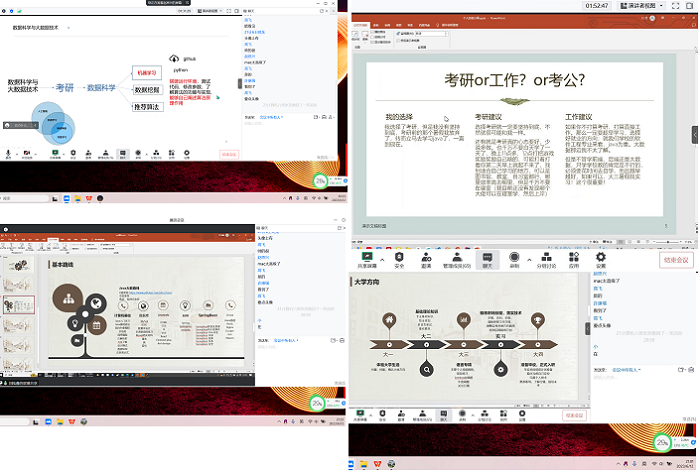Click the large red 结束会议 button
700x471 pixels.
(677, 260)
